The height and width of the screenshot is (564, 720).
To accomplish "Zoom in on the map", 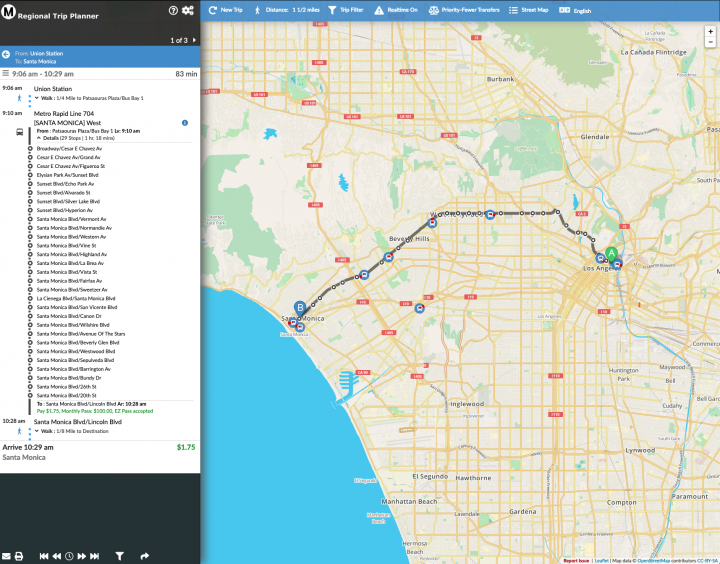I will [710, 31].
